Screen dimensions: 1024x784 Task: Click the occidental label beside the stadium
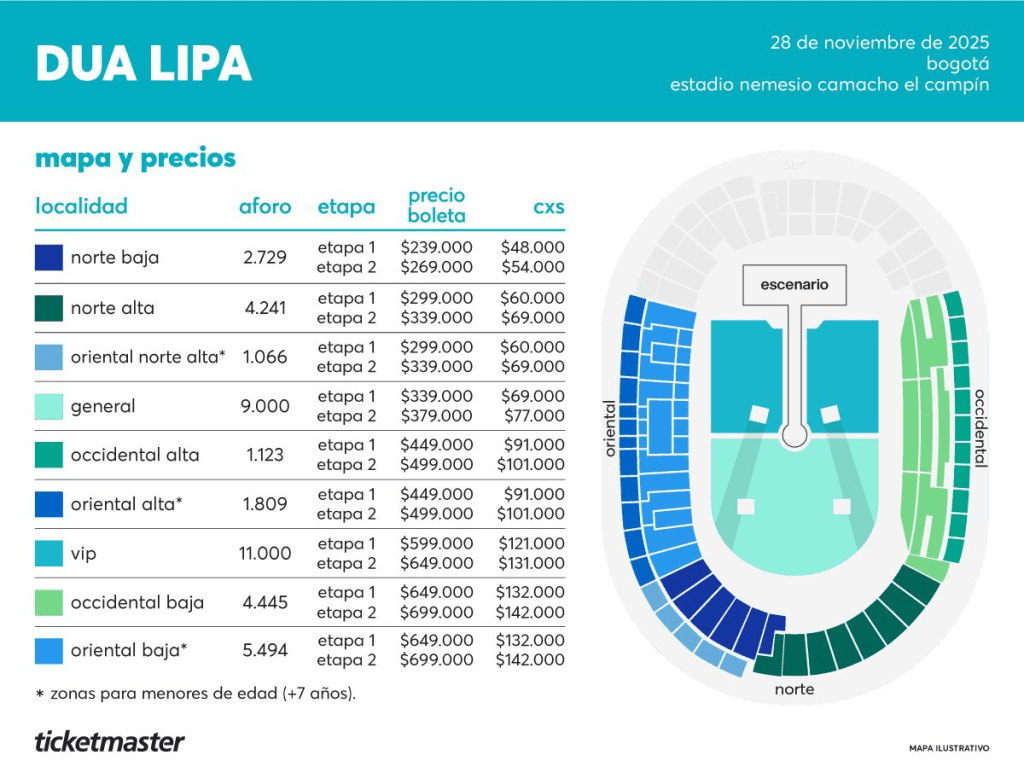click(980, 428)
